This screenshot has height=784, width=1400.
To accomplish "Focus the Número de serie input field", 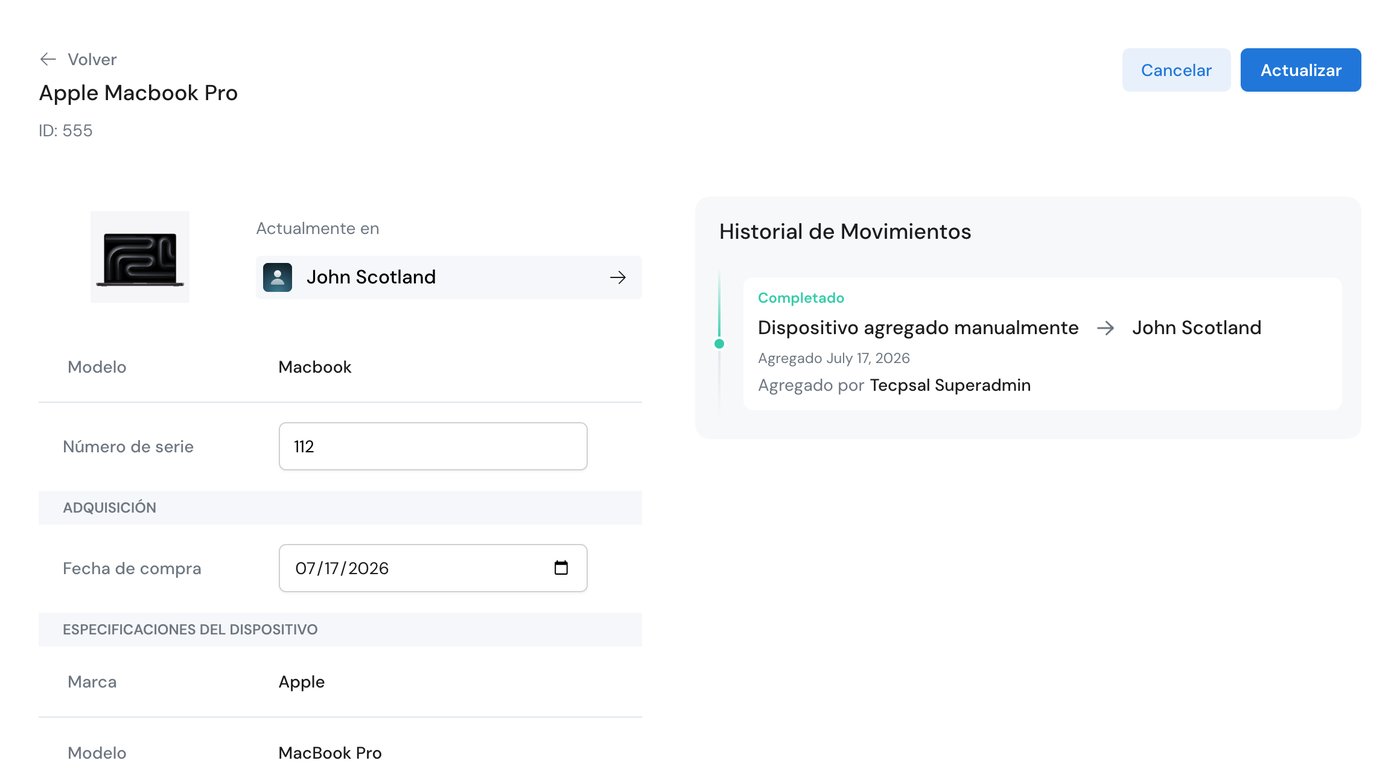I will (433, 446).
